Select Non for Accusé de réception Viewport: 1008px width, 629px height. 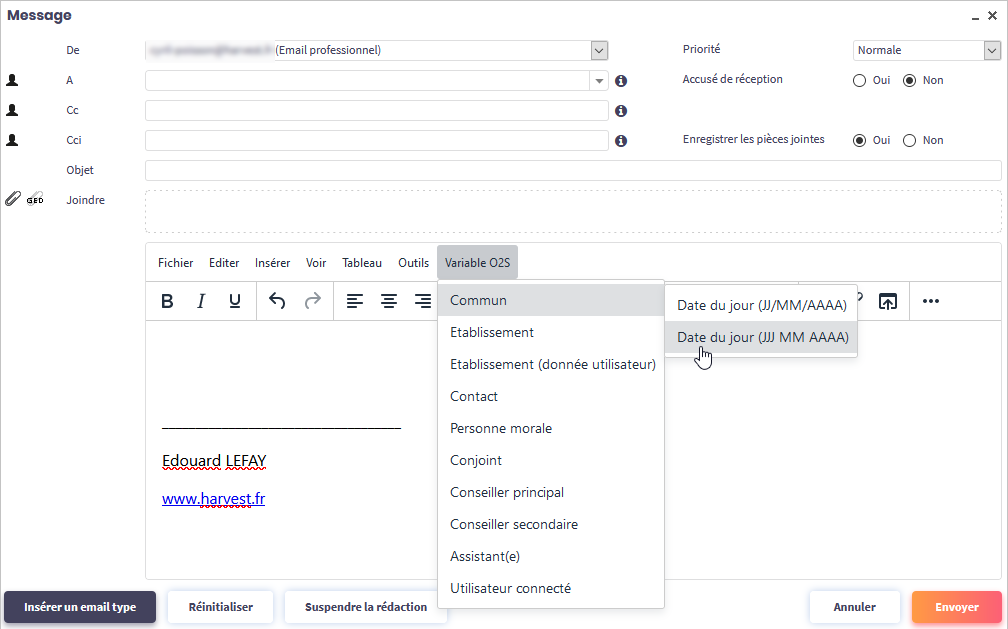click(x=910, y=81)
